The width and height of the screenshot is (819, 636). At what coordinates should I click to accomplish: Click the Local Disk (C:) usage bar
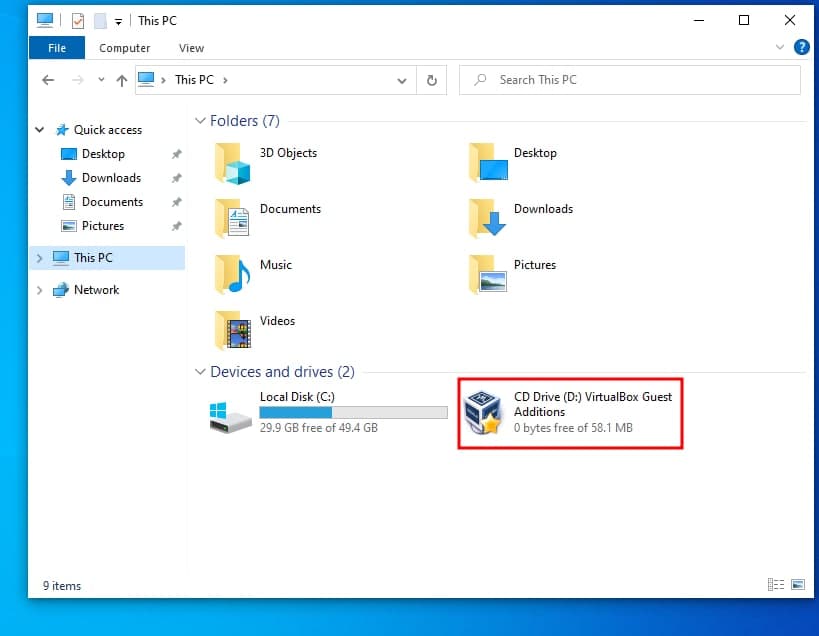354,413
